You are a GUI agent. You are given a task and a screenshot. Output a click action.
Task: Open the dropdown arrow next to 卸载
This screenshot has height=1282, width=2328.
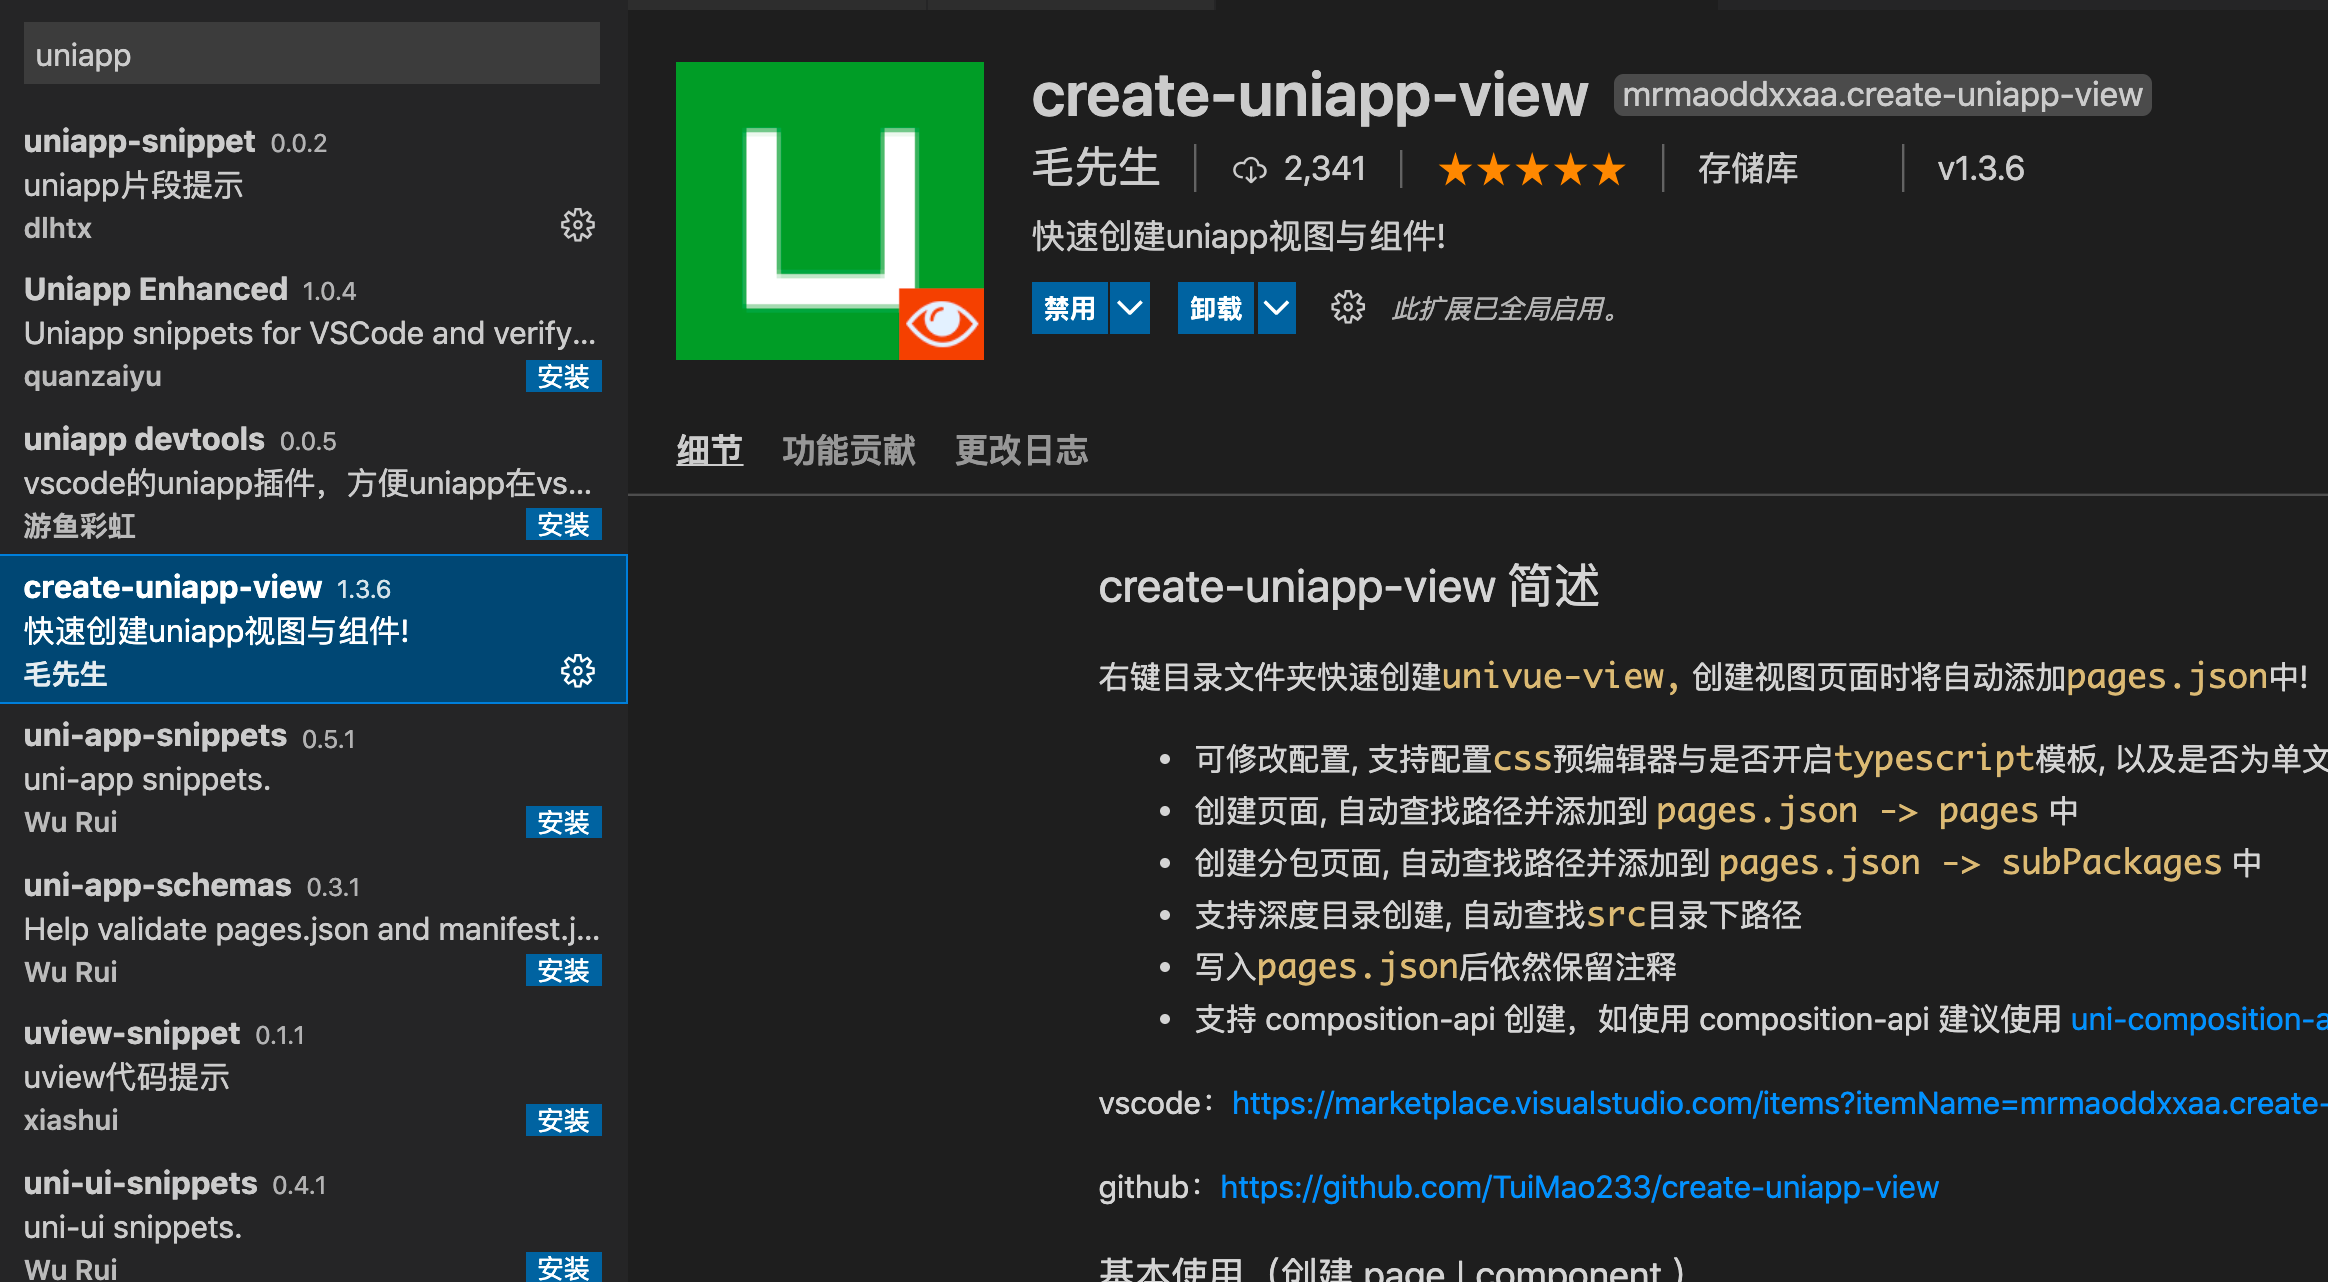point(1276,308)
